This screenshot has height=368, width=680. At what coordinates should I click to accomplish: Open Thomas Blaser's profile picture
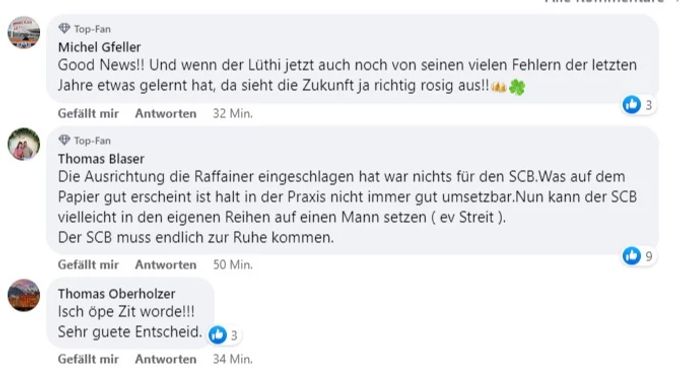[x=24, y=144]
